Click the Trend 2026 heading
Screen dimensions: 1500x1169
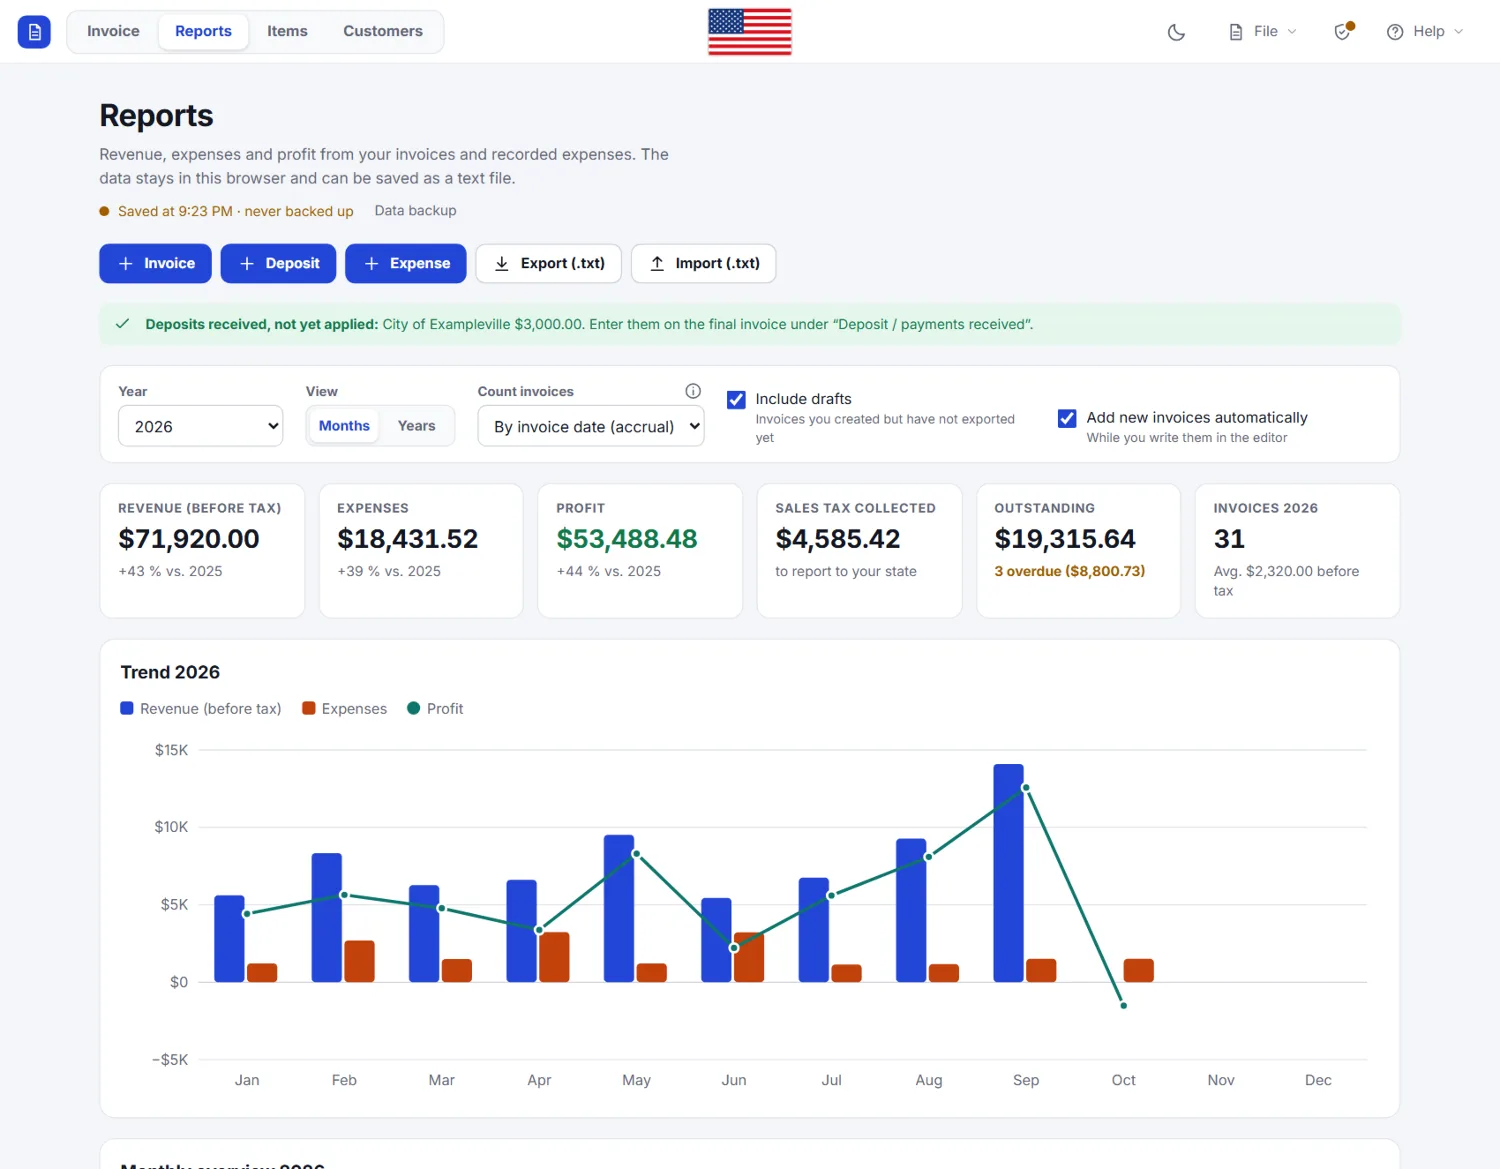click(170, 672)
